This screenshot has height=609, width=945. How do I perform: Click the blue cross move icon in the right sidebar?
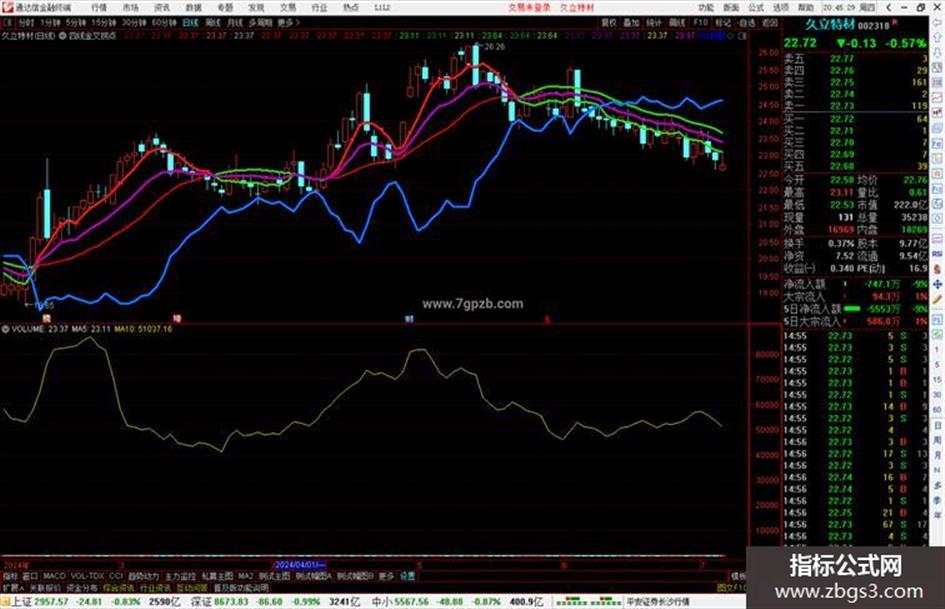click(x=937, y=284)
